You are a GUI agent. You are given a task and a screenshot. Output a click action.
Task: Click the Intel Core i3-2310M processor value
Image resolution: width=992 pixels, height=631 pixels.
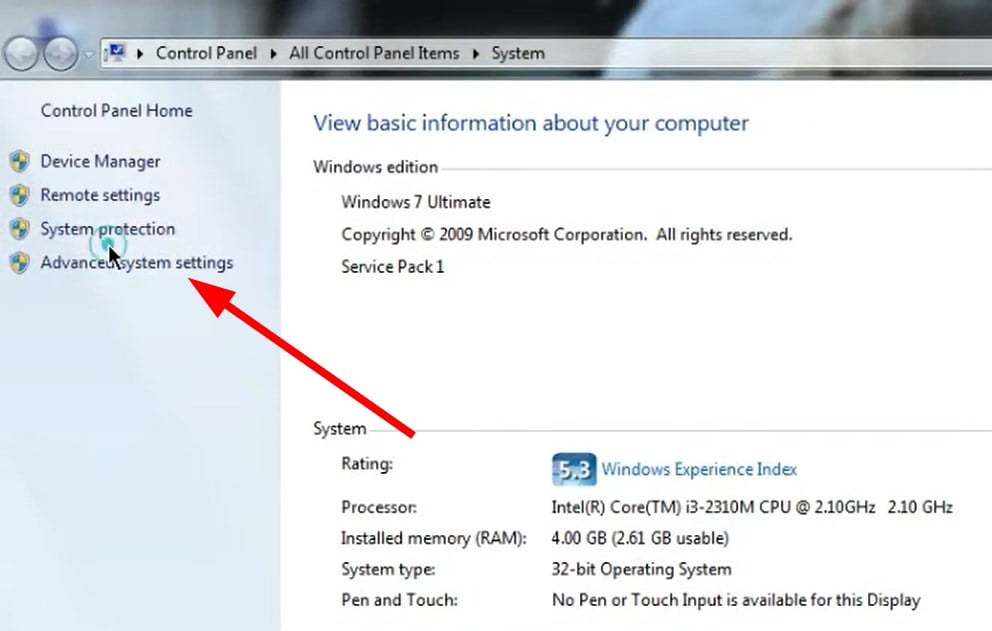click(752, 507)
